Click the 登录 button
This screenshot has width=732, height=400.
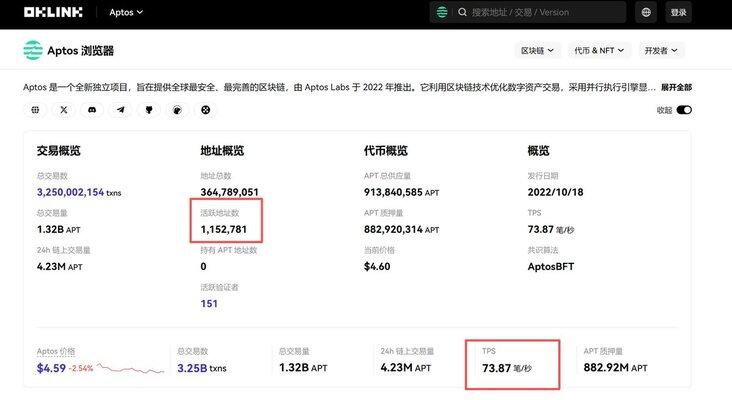(x=678, y=12)
